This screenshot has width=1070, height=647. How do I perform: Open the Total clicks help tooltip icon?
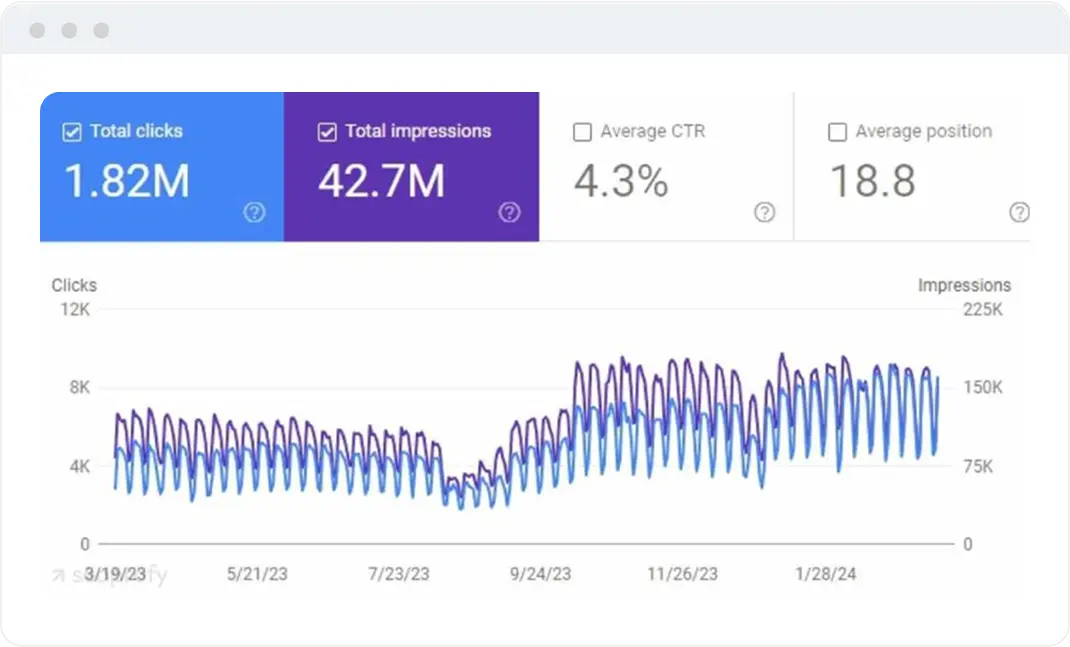(x=256, y=213)
